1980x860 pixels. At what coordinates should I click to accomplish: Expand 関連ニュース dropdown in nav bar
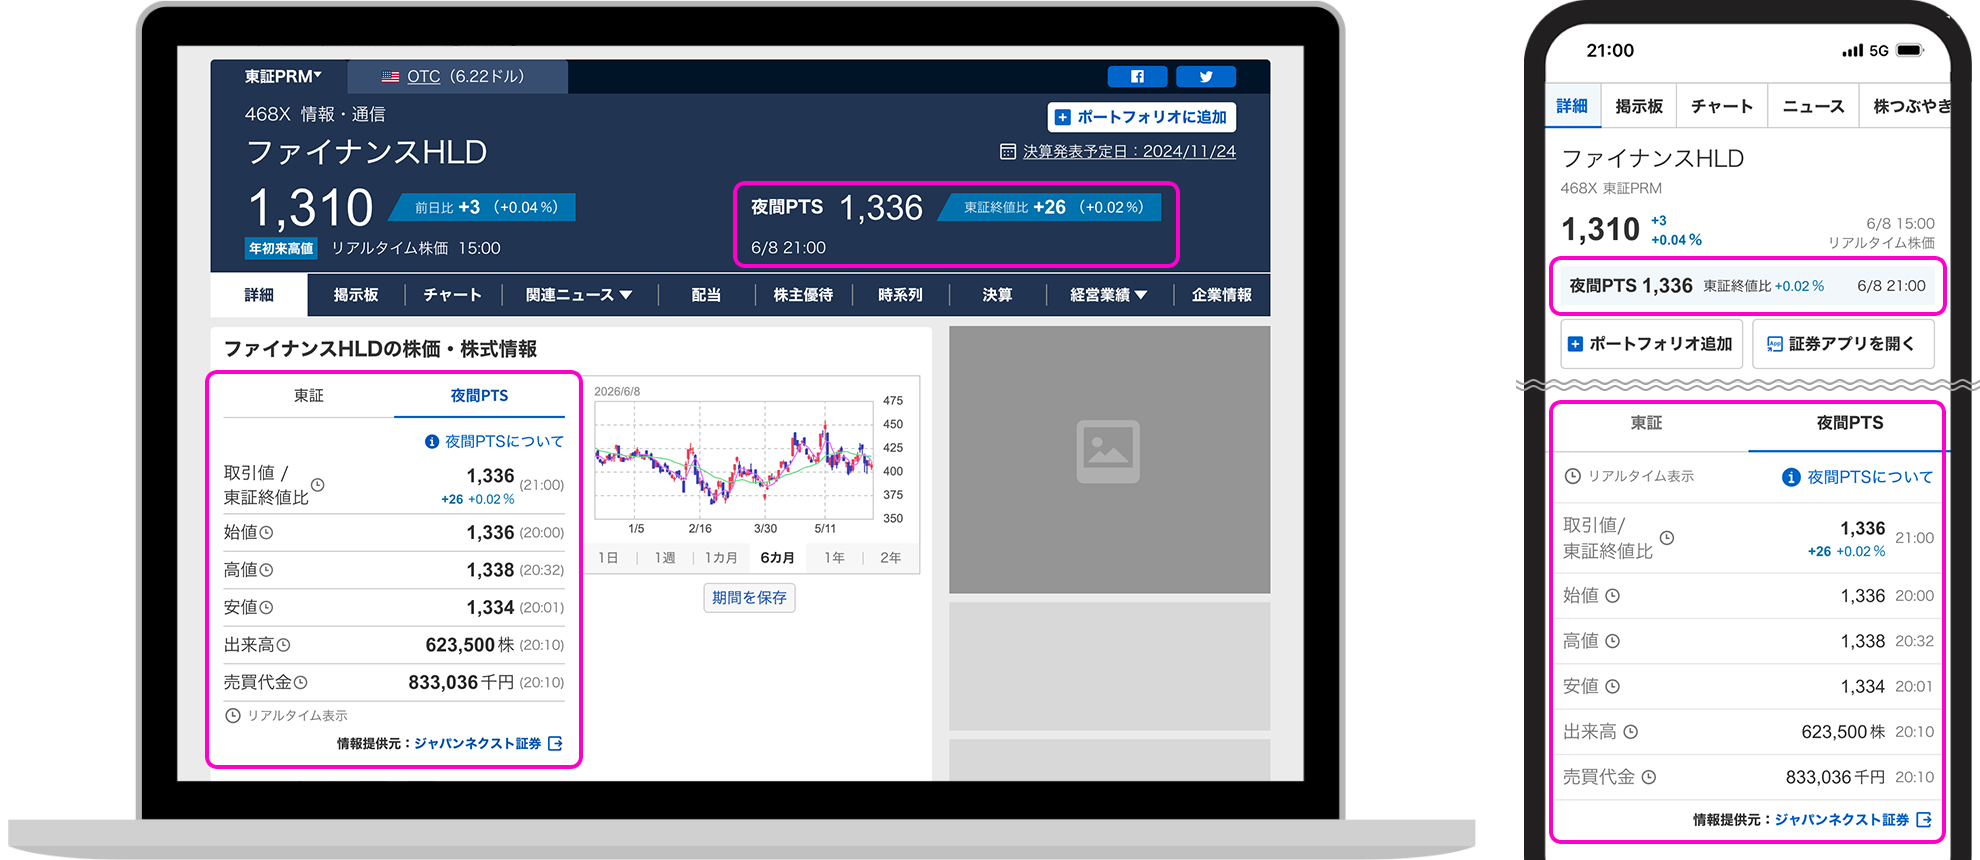[x=579, y=295]
